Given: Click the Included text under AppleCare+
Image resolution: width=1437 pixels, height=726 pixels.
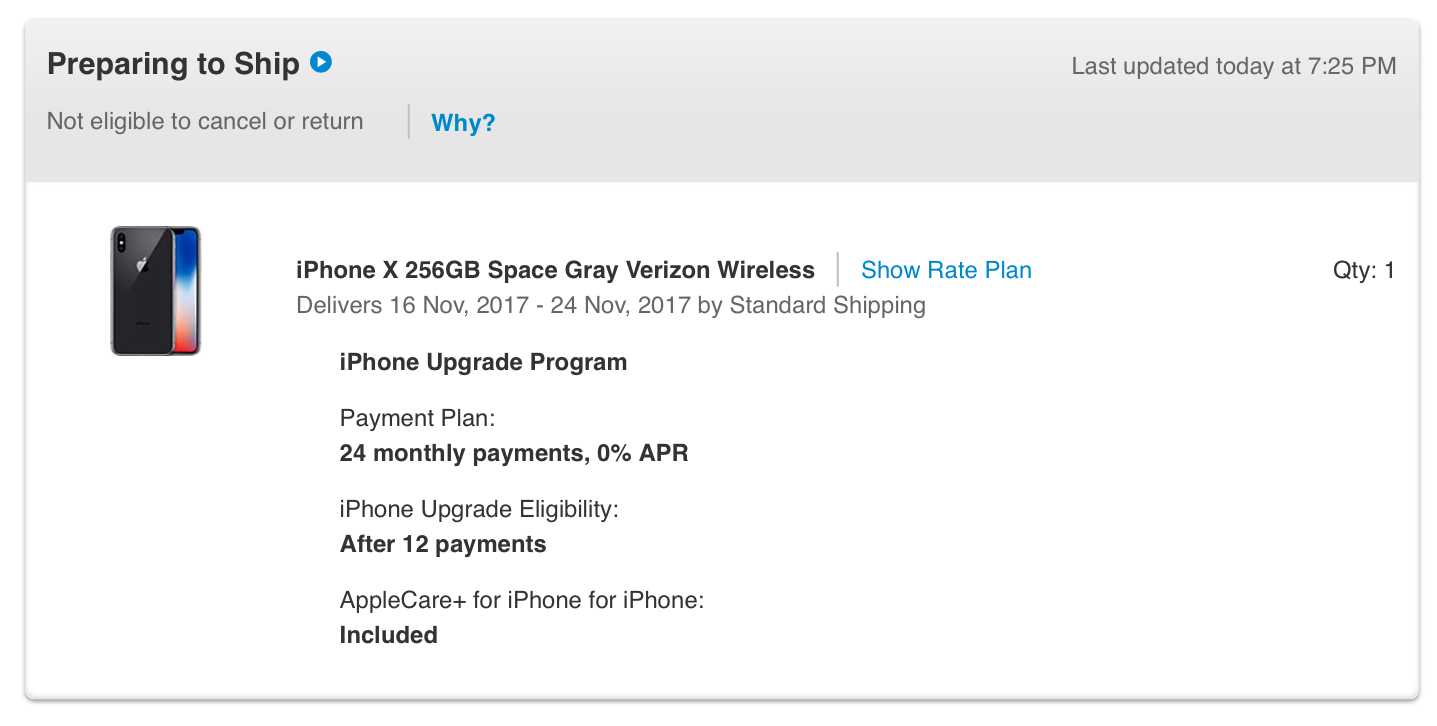Looking at the screenshot, I should [389, 635].
